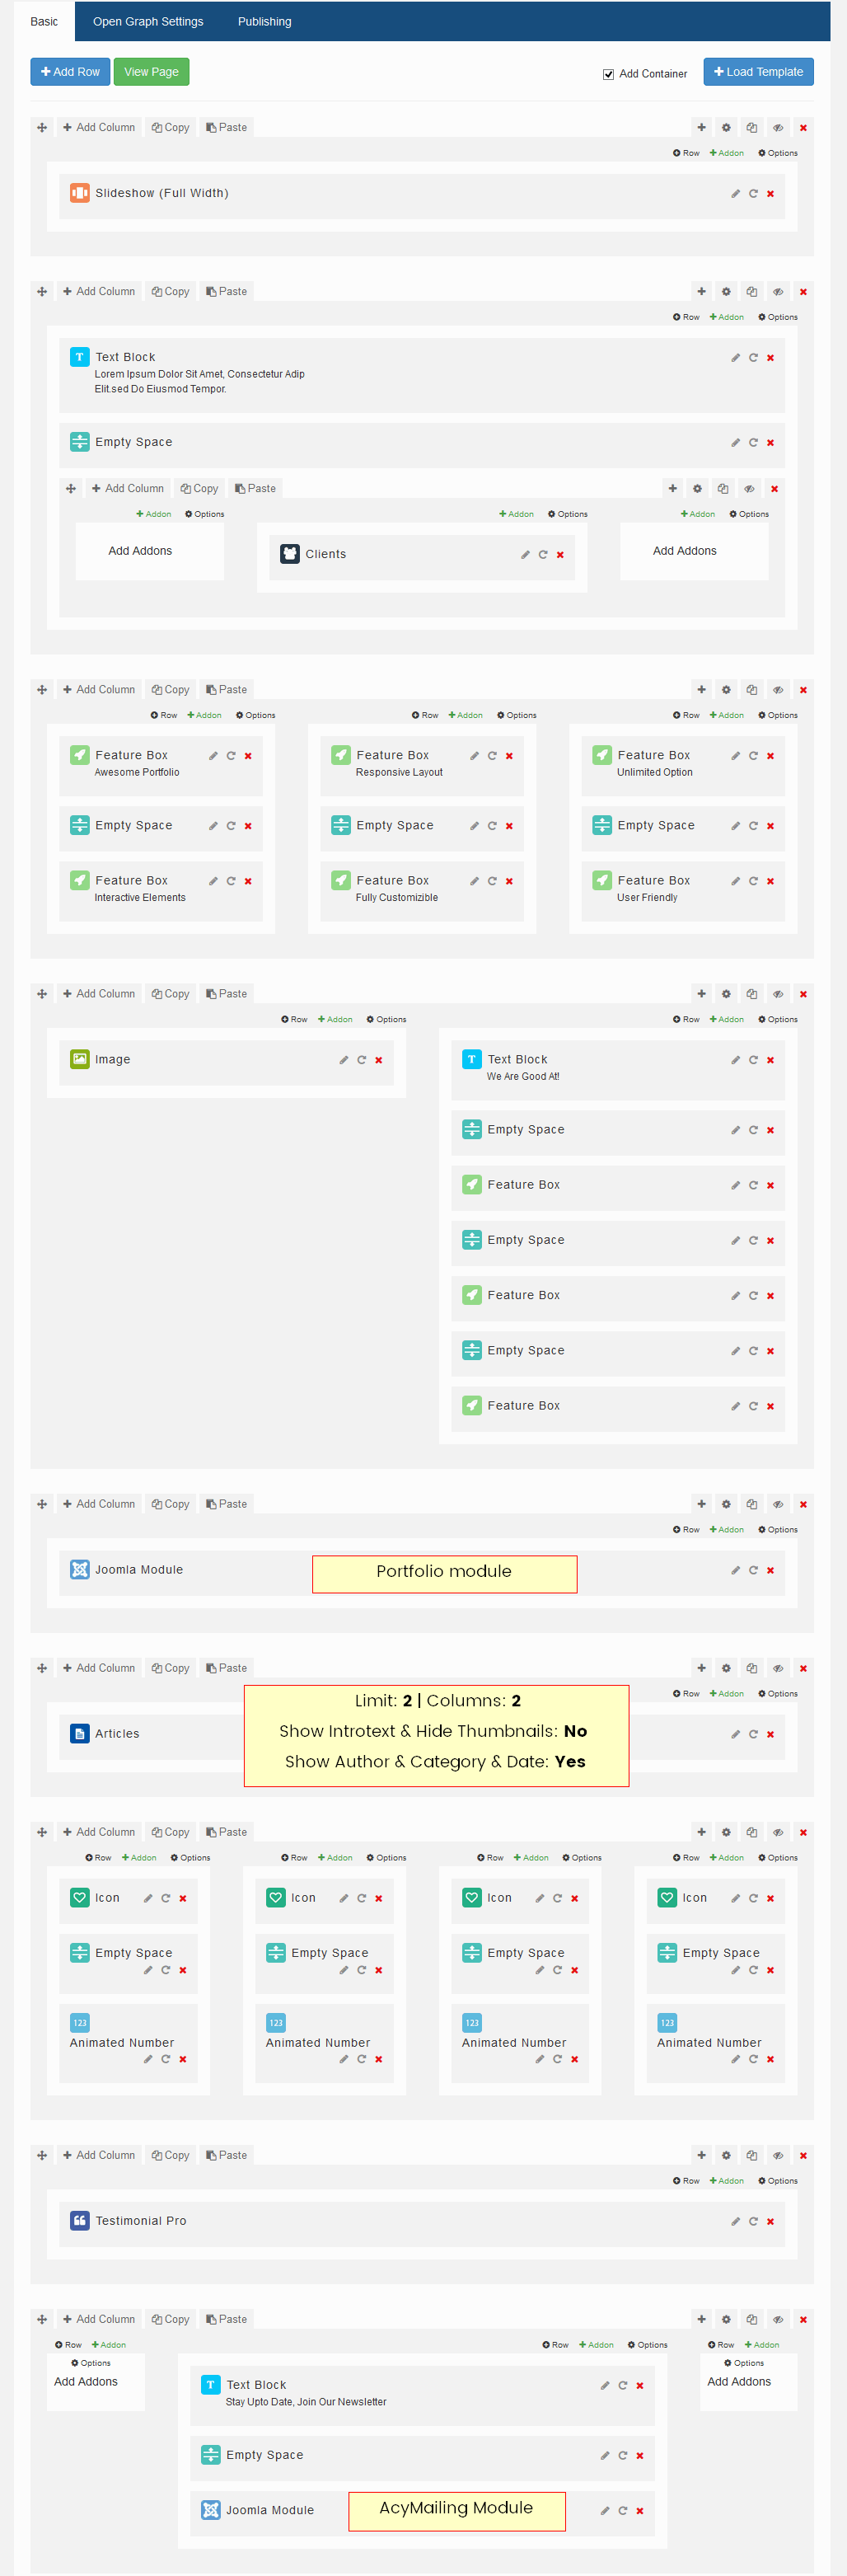Edit the Slideshow (Full Width) addon
Screen dimensions: 847x2576
[735, 194]
